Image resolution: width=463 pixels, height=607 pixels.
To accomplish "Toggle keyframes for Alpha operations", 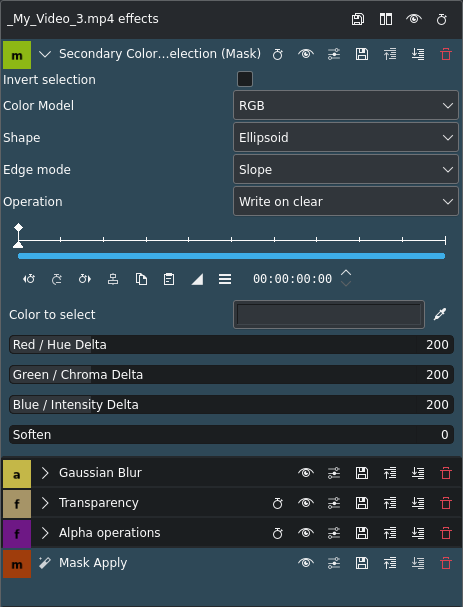I will click(278, 533).
